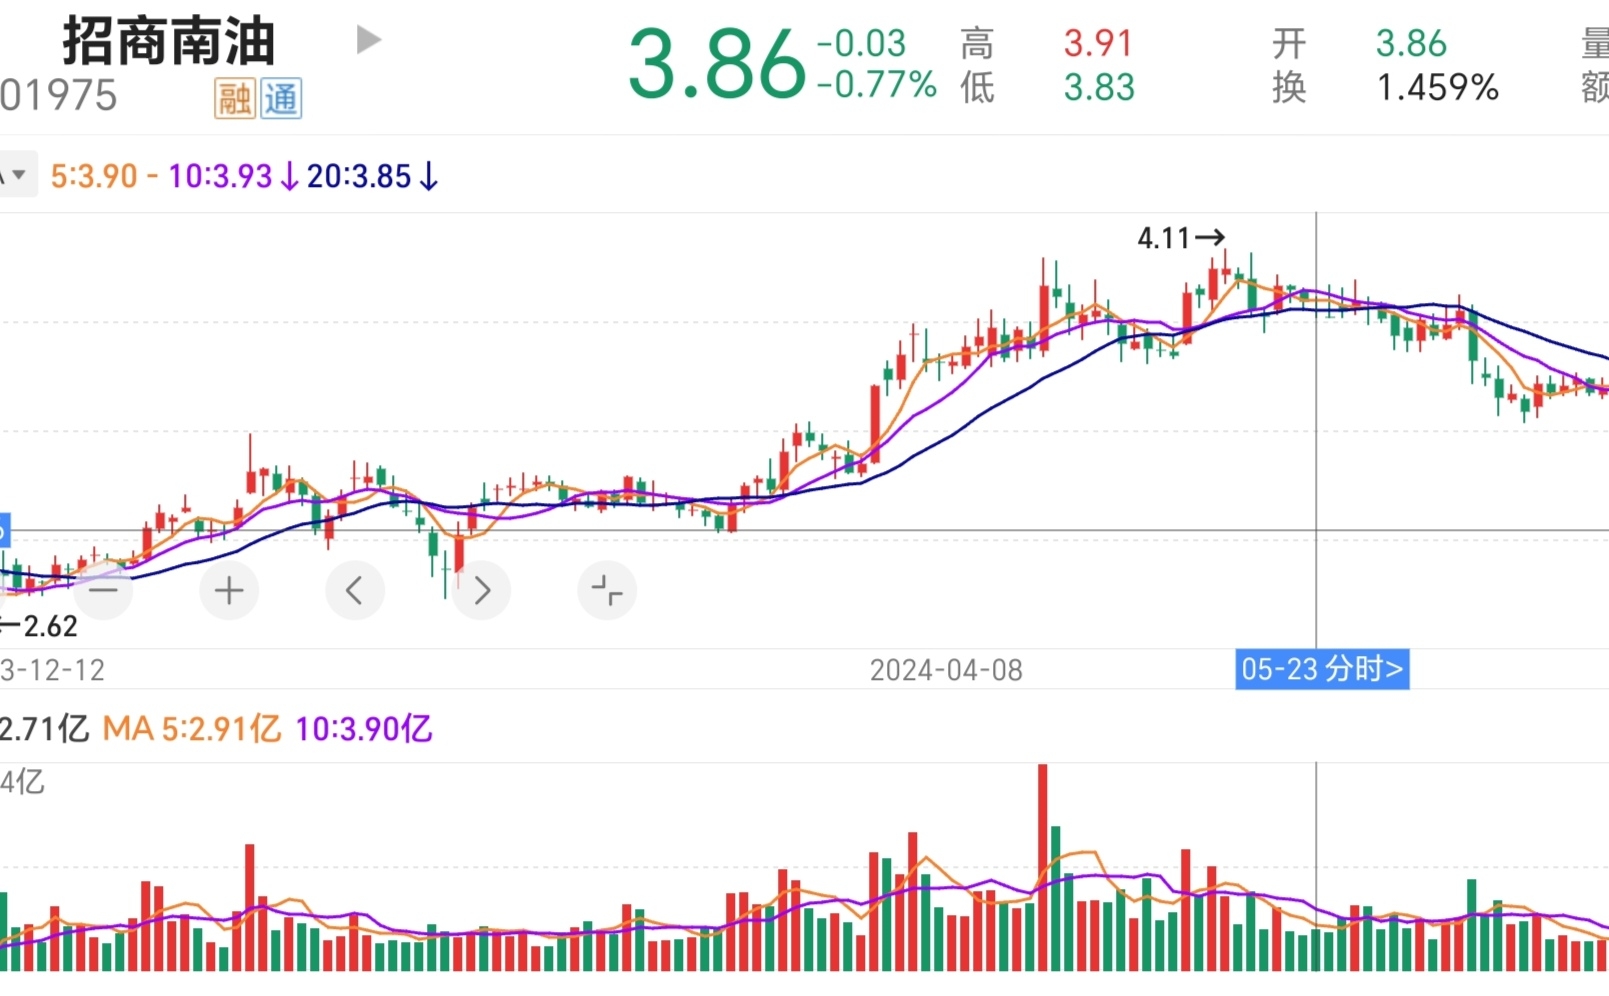The height and width of the screenshot is (996, 1609).
Task: Click the opening price 3.86 value
Action: (1411, 43)
